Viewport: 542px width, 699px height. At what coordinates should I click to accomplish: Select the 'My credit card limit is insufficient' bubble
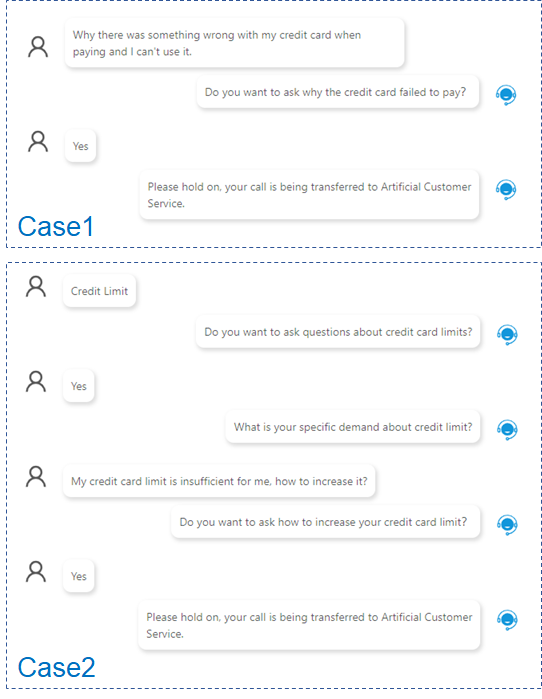point(219,481)
